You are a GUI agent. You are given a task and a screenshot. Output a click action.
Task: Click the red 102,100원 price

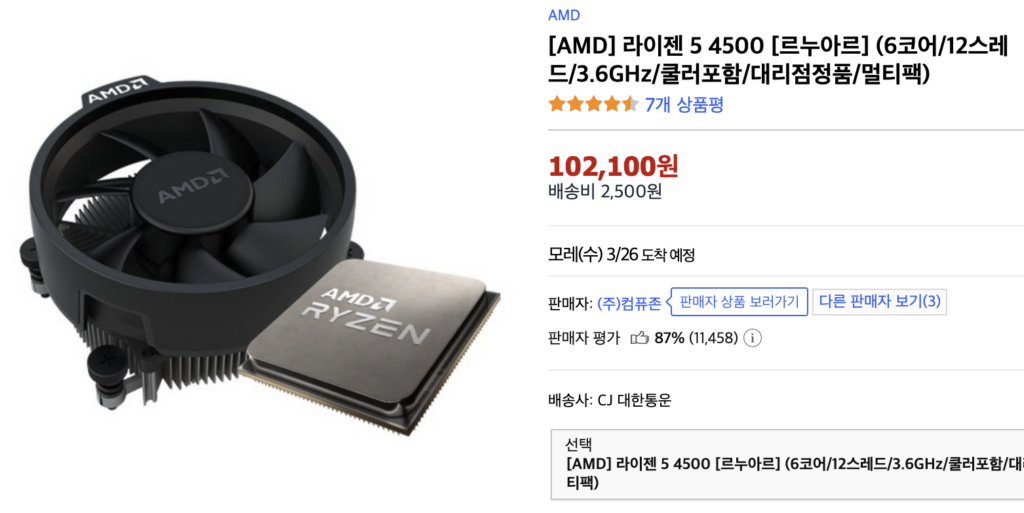click(x=613, y=166)
